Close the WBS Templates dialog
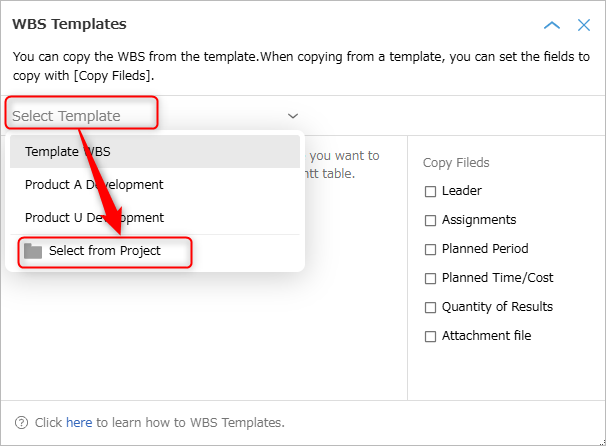 tap(584, 25)
